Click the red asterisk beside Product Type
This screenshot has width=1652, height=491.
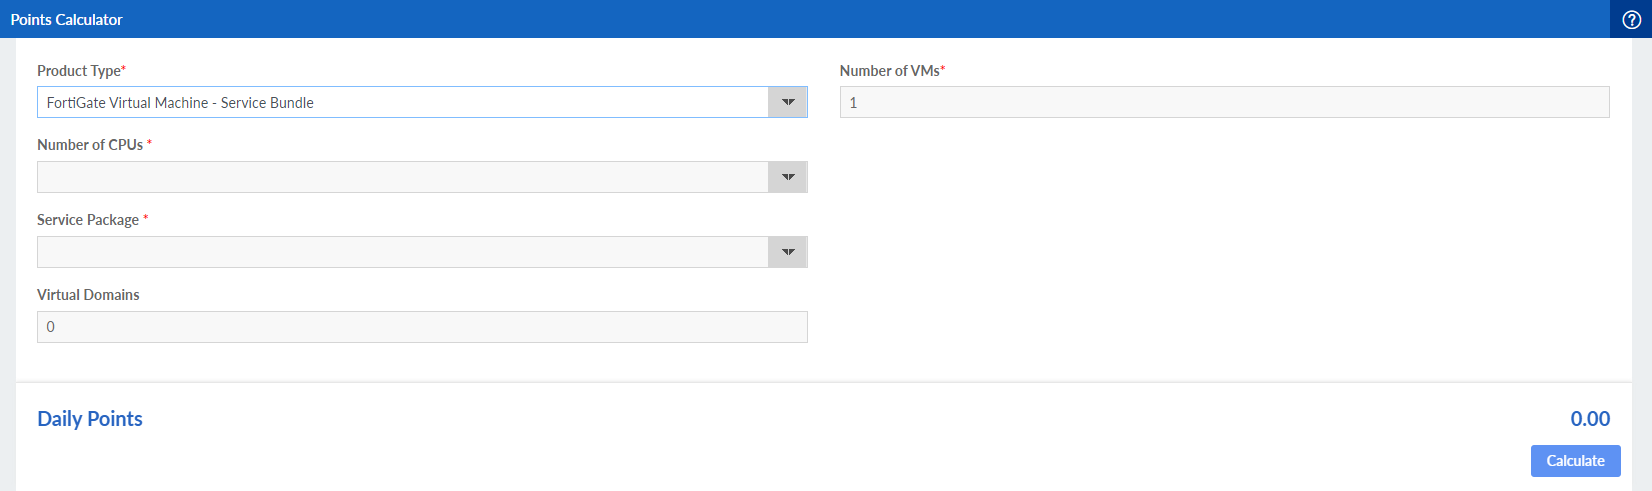tap(124, 69)
